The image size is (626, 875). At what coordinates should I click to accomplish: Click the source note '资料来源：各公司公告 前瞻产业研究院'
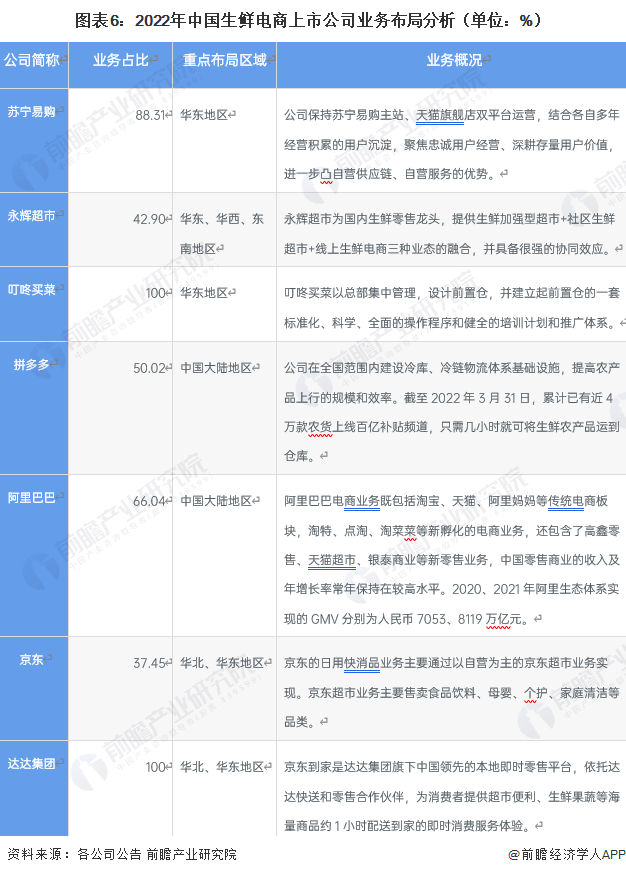[122, 854]
